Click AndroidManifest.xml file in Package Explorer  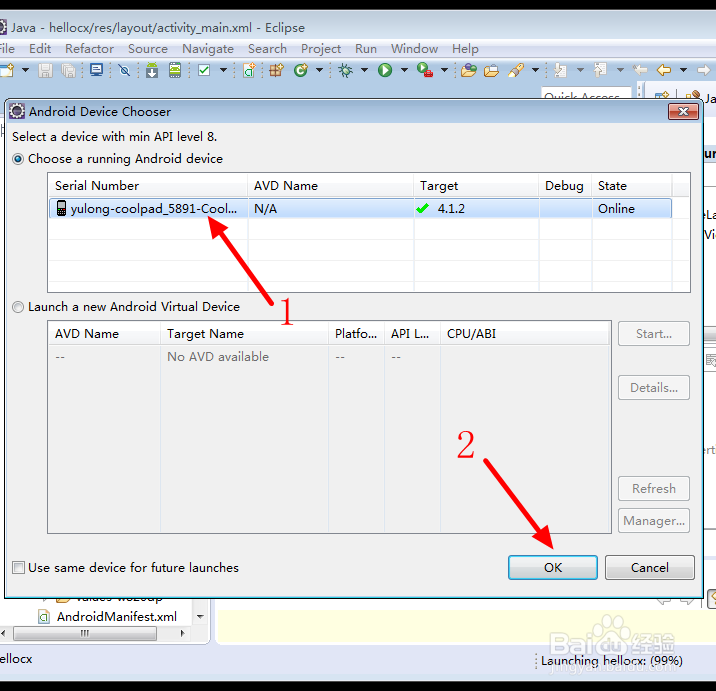116,617
